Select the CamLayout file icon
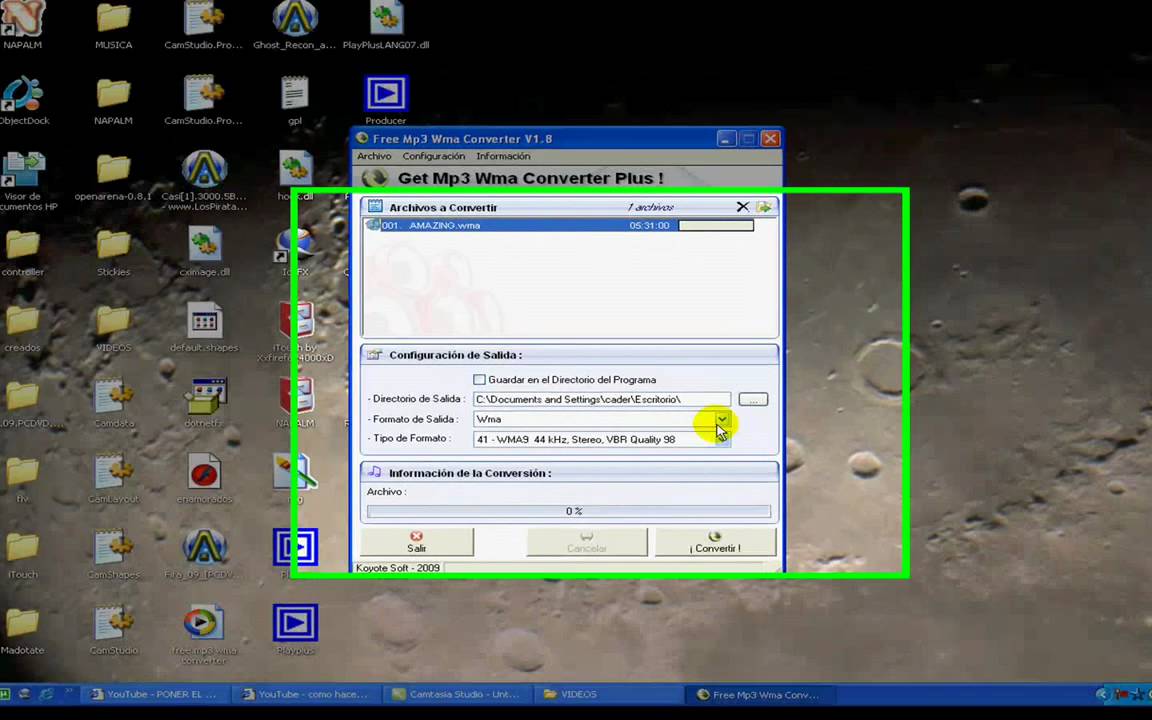Image resolution: width=1152 pixels, height=720 pixels. 113,472
